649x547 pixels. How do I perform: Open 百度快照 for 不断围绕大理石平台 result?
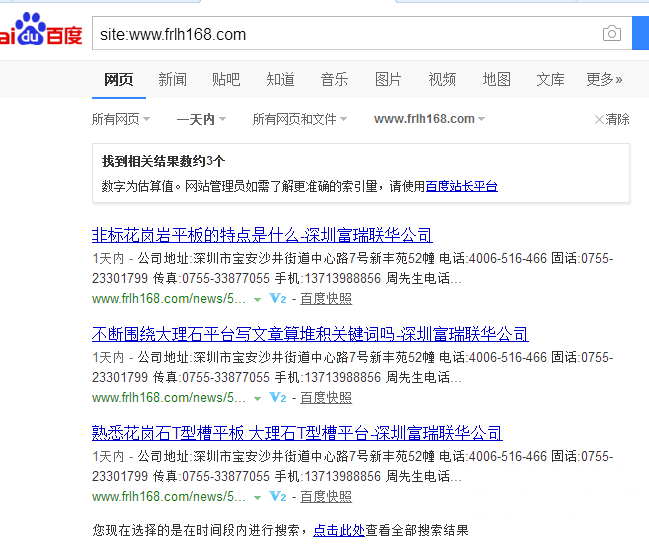click(x=326, y=397)
